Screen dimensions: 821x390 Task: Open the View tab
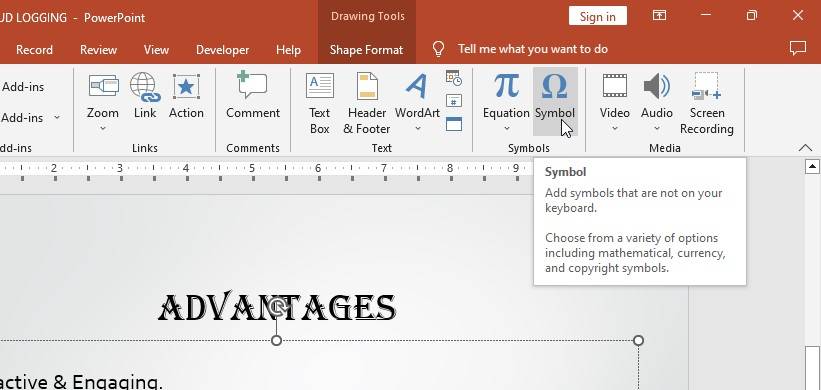156,50
